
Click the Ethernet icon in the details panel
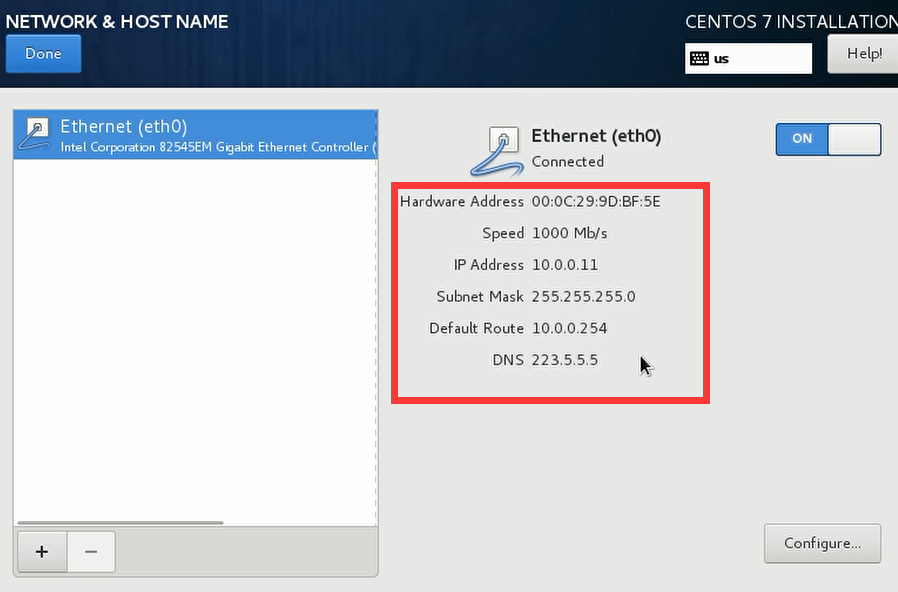pos(498,149)
